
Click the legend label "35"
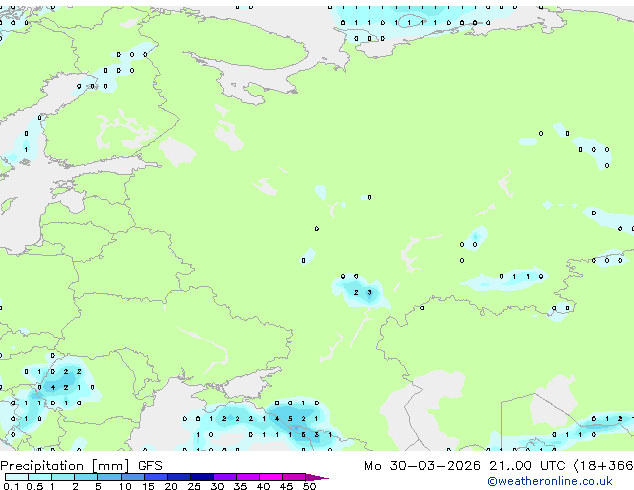pos(240,486)
